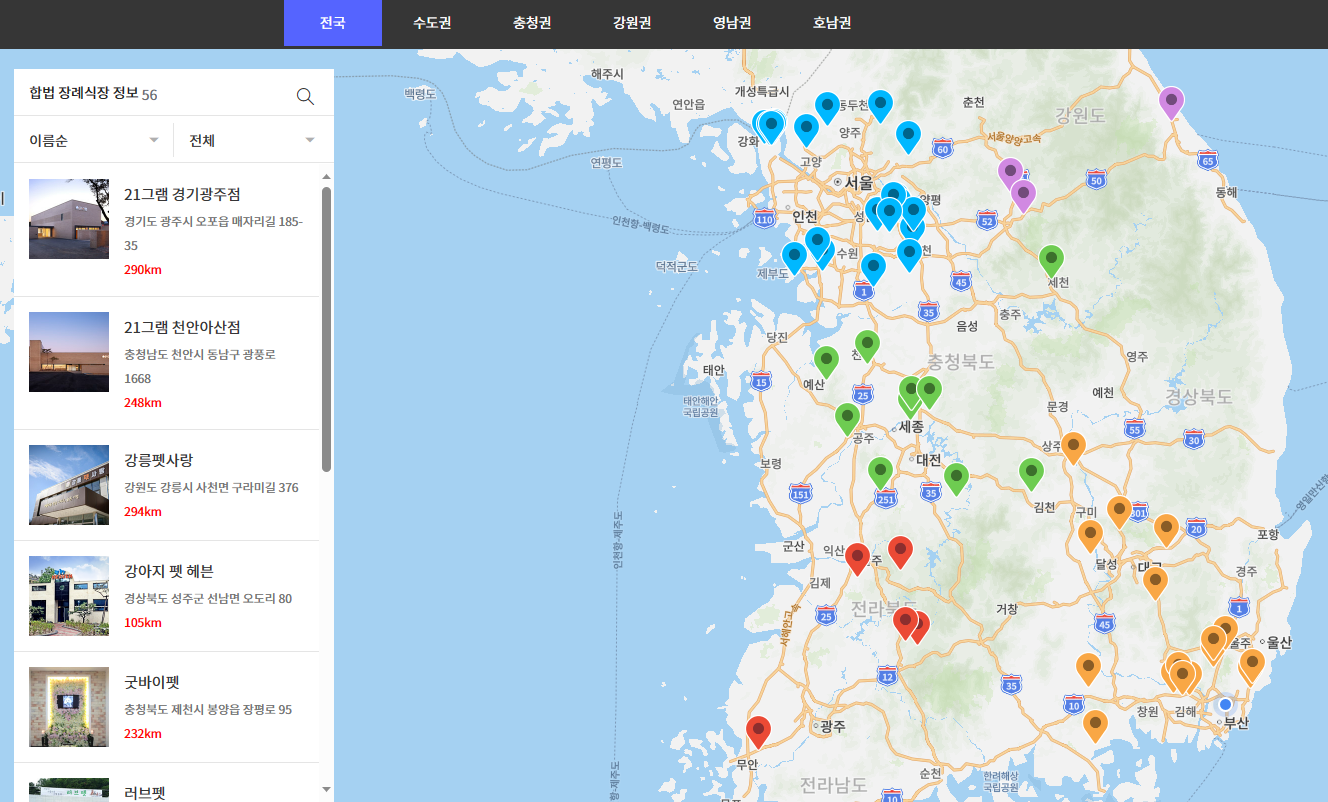Open the 강원권 tab

(632, 23)
